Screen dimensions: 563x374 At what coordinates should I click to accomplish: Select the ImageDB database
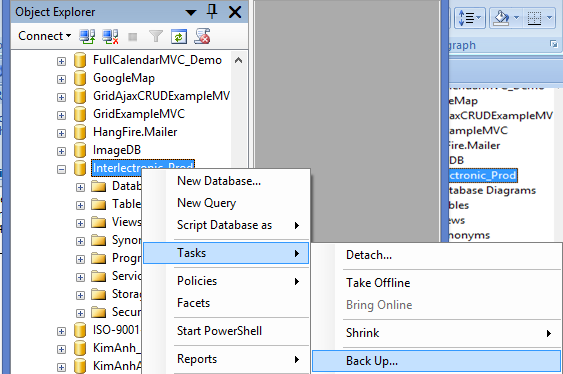(x=117, y=150)
